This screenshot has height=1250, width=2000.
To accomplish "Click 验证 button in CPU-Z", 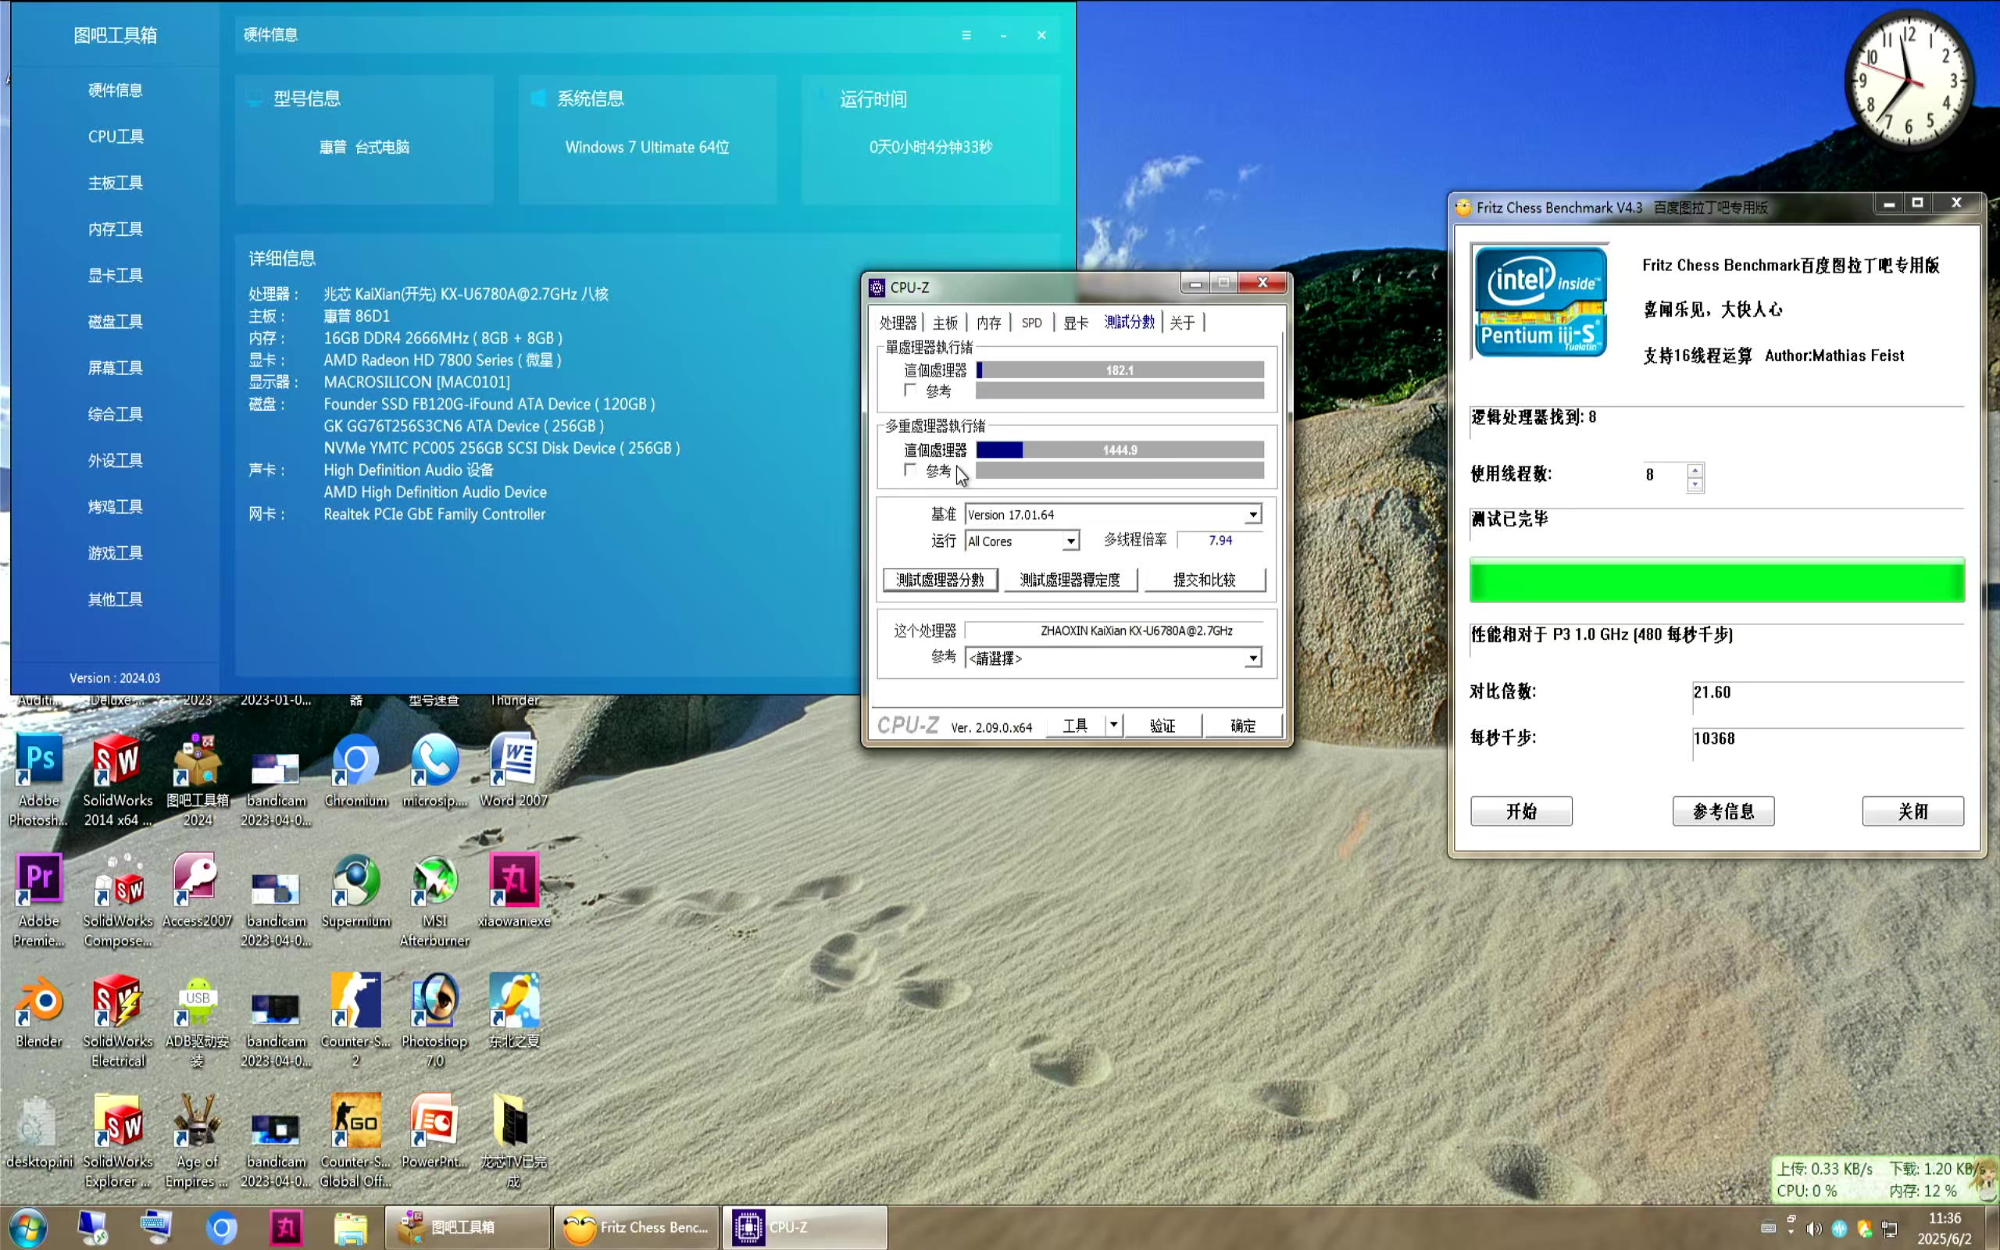I will [x=1163, y=725].
